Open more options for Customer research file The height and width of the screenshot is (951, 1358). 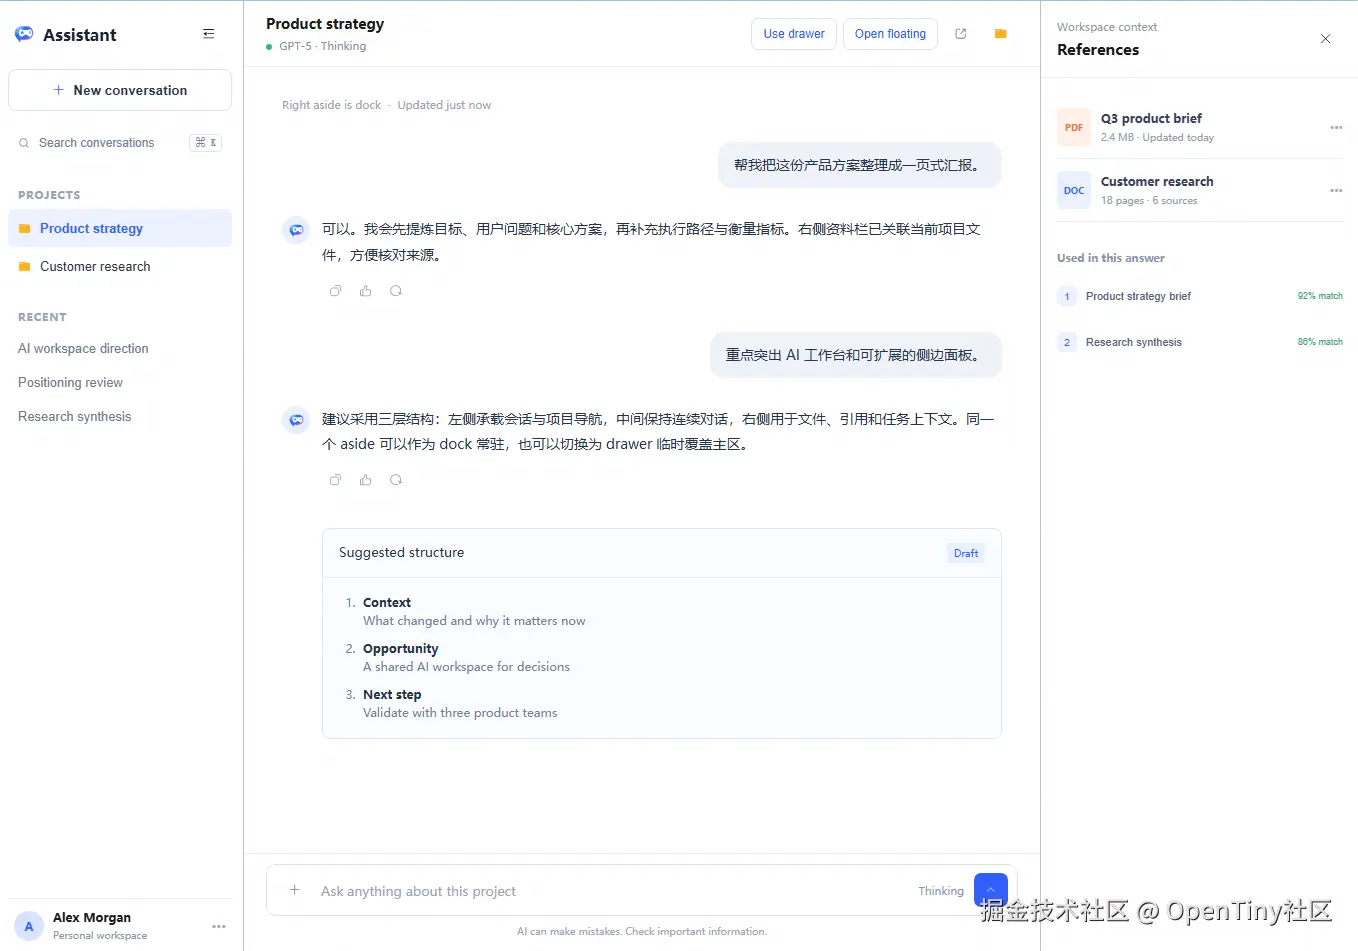[1336, 190]
